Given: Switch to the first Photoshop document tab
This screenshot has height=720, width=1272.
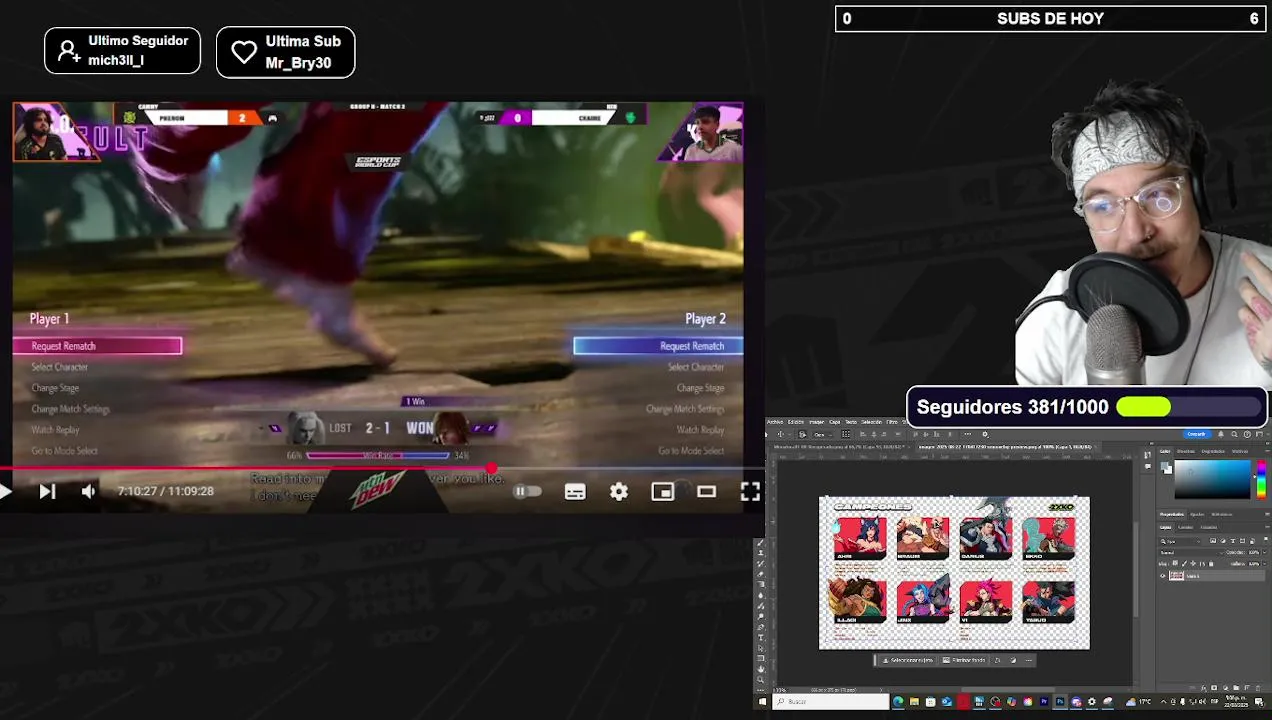Looking at the screenshot, I should pyautogui.click(x=841, y=447).
